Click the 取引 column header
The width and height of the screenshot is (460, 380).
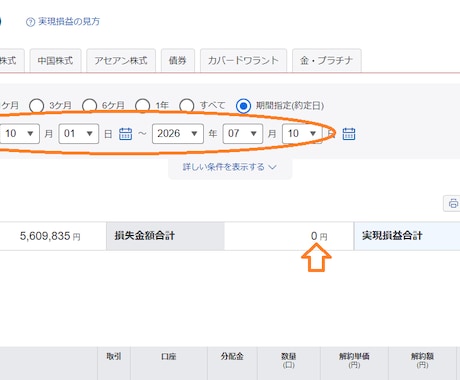(x=114, y=357)
